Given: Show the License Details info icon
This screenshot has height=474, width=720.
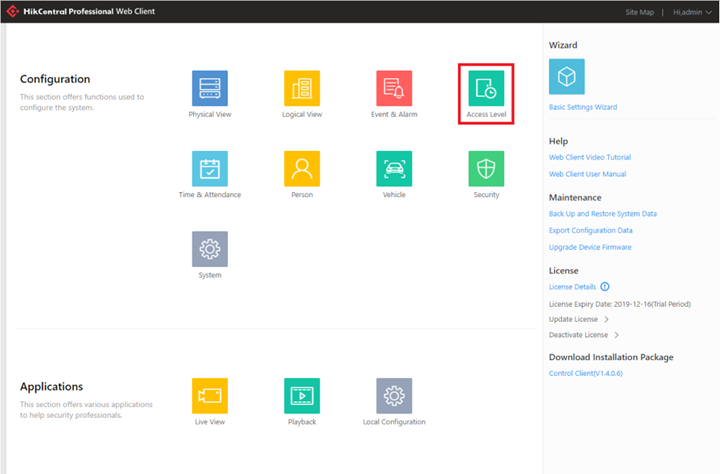Looking at the screenshot, I should tap(605, 287).
